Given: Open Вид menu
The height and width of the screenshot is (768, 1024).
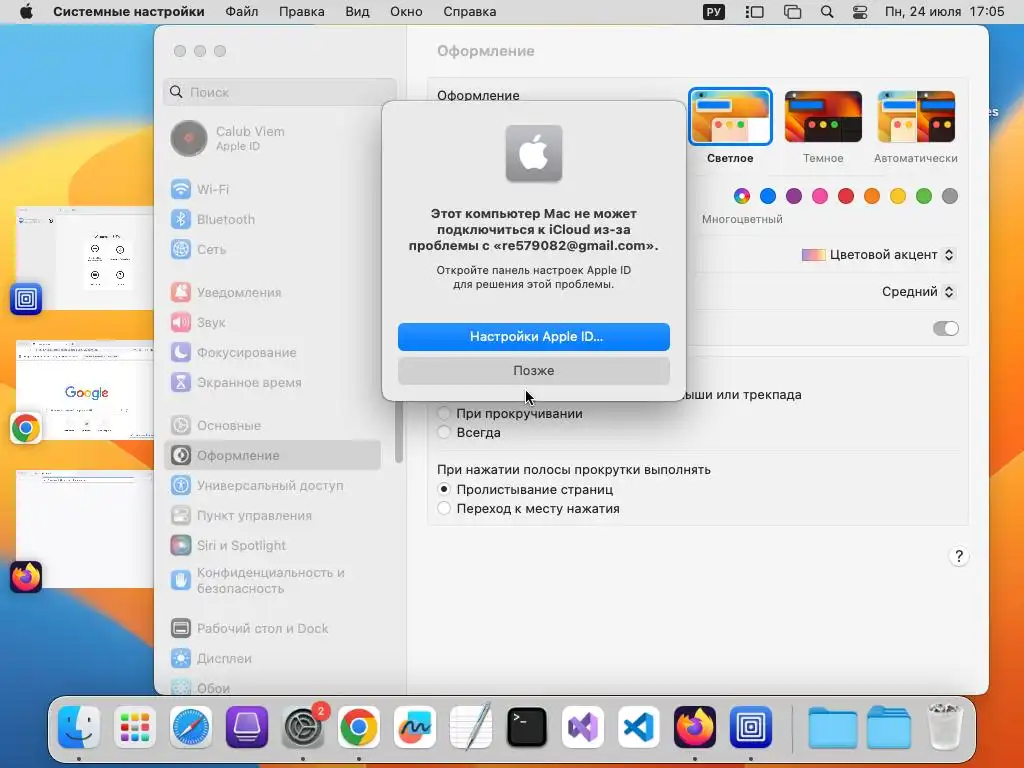Looking at the screenshot, I should 357,12.
